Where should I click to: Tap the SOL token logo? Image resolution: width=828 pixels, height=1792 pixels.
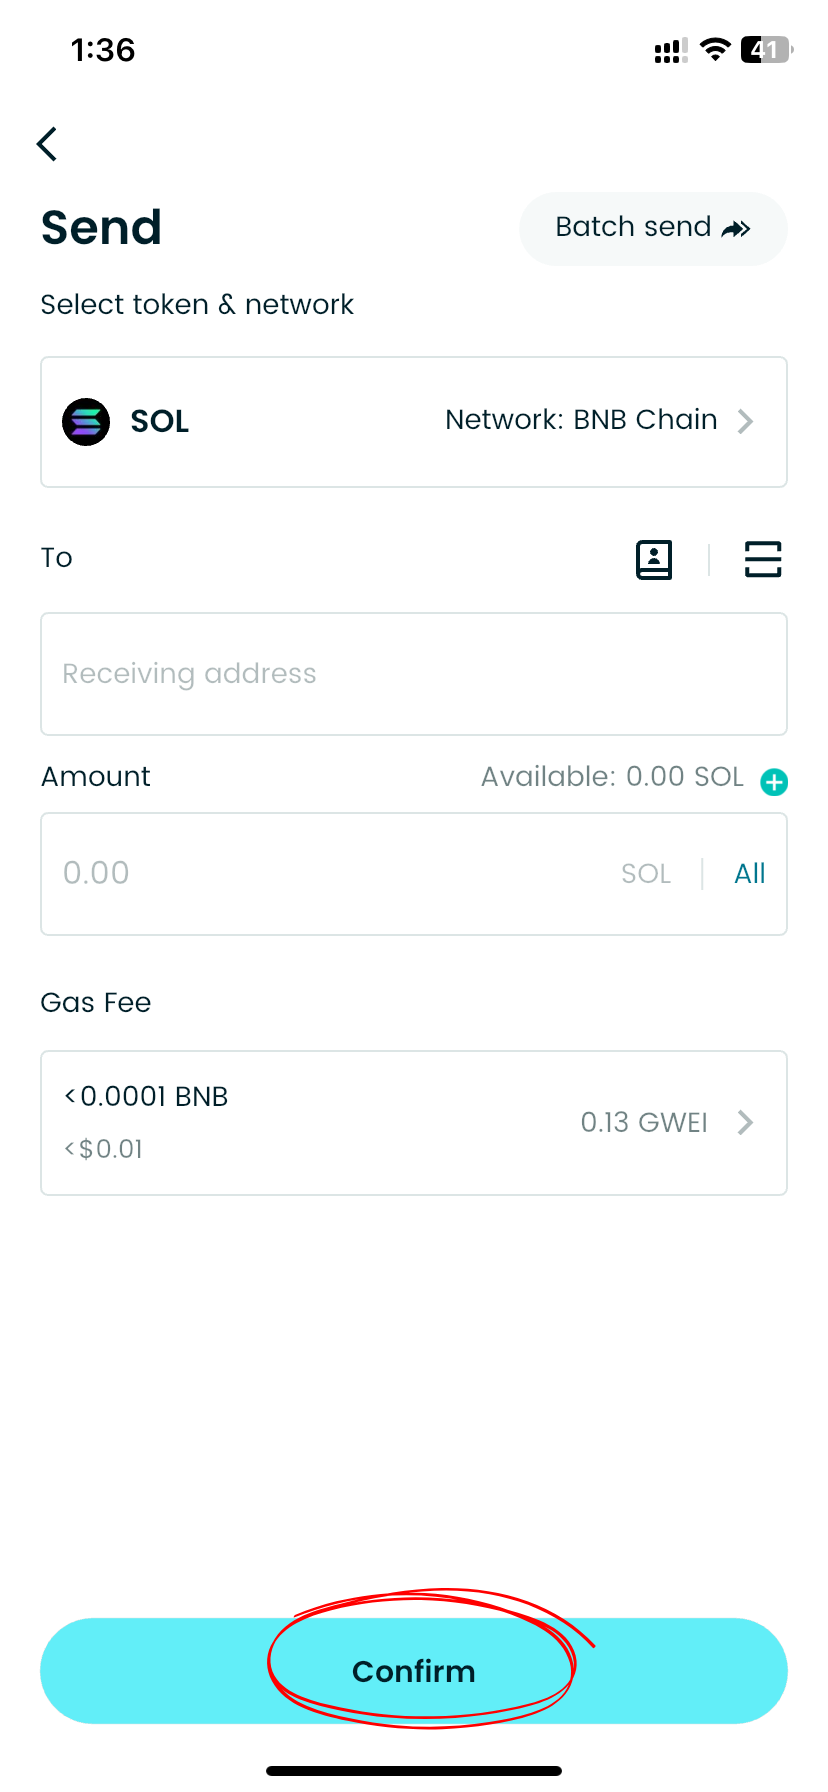[86, 422]
